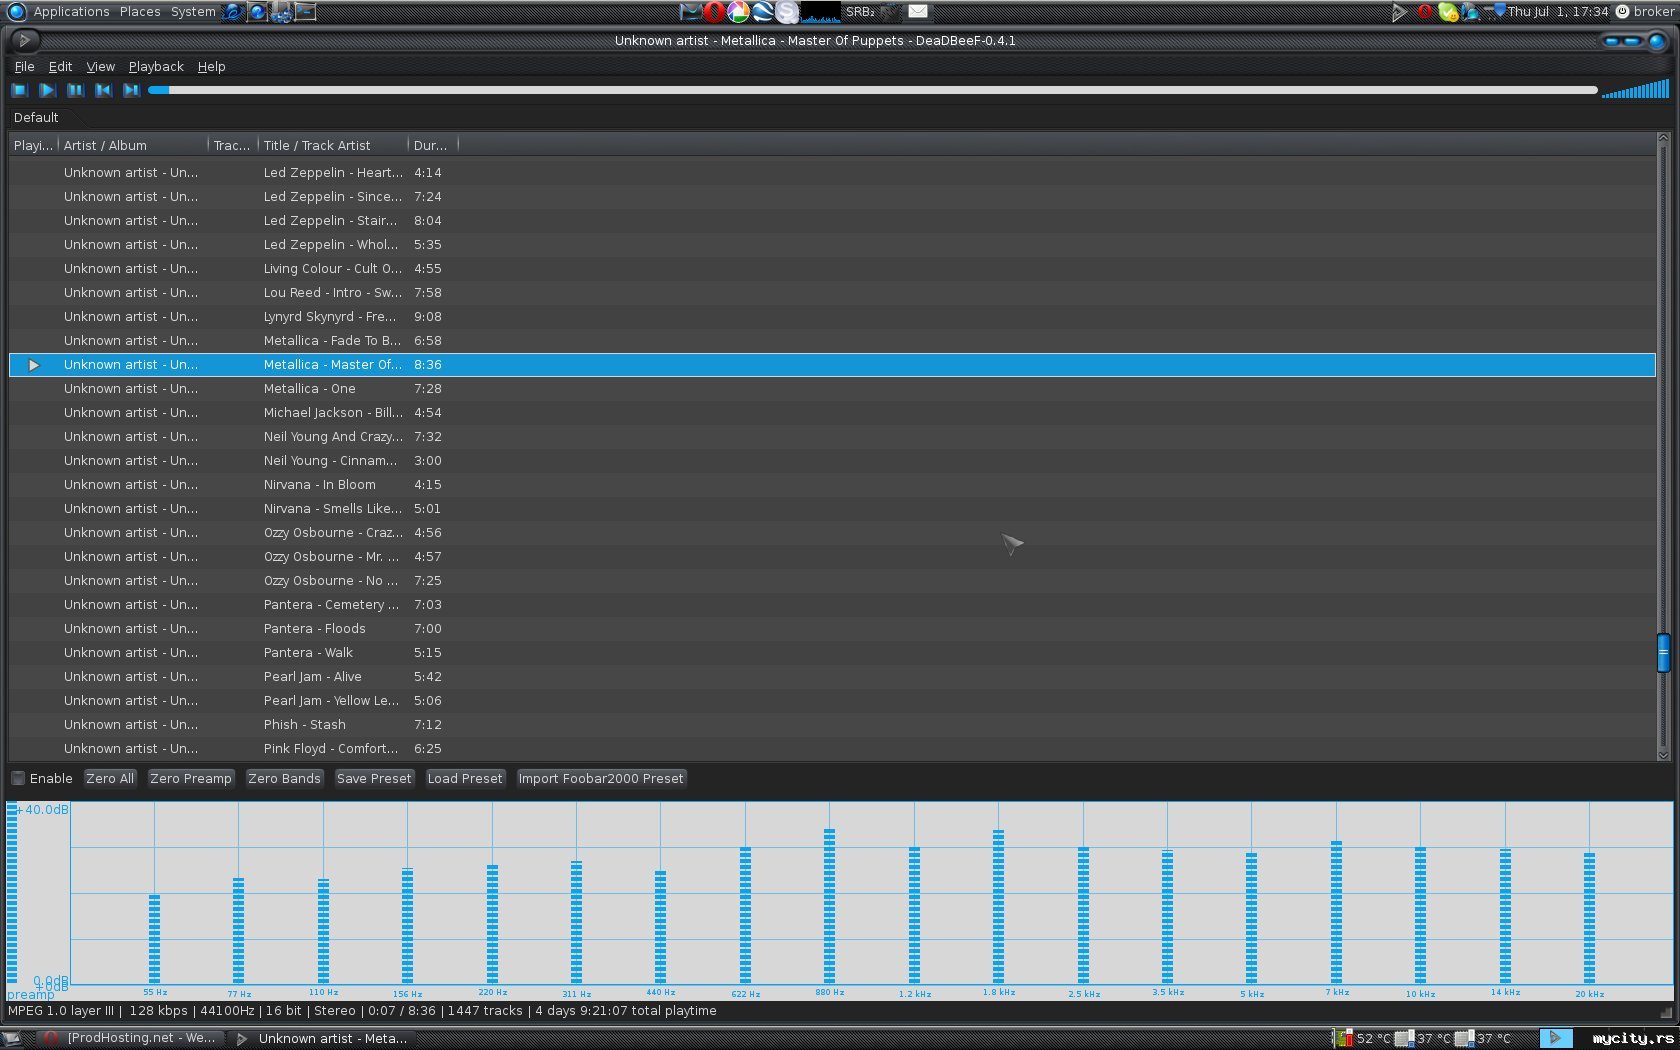Click the play button in toolbar

[x=47, y=90]
